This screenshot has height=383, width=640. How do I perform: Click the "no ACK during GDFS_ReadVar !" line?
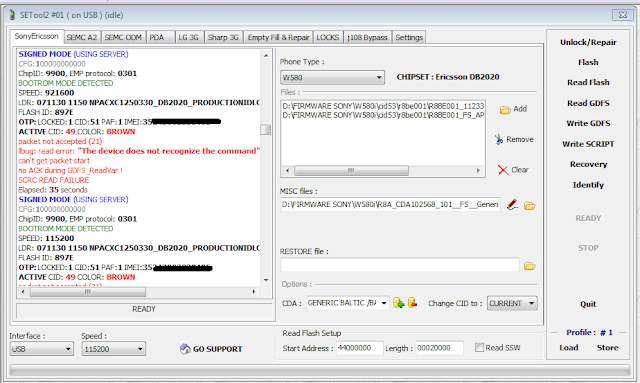click(x=70, y=170)
